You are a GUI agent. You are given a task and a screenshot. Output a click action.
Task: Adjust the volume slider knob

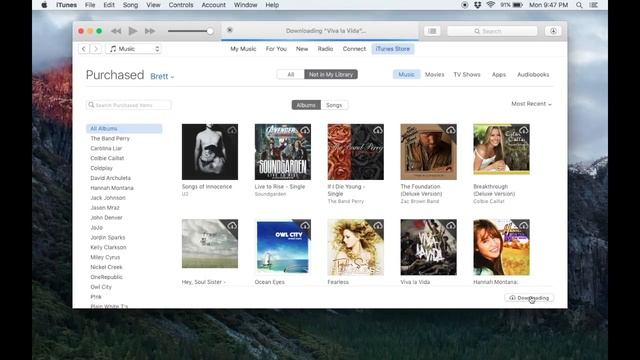pyautogui.click(x=210, y=31)
